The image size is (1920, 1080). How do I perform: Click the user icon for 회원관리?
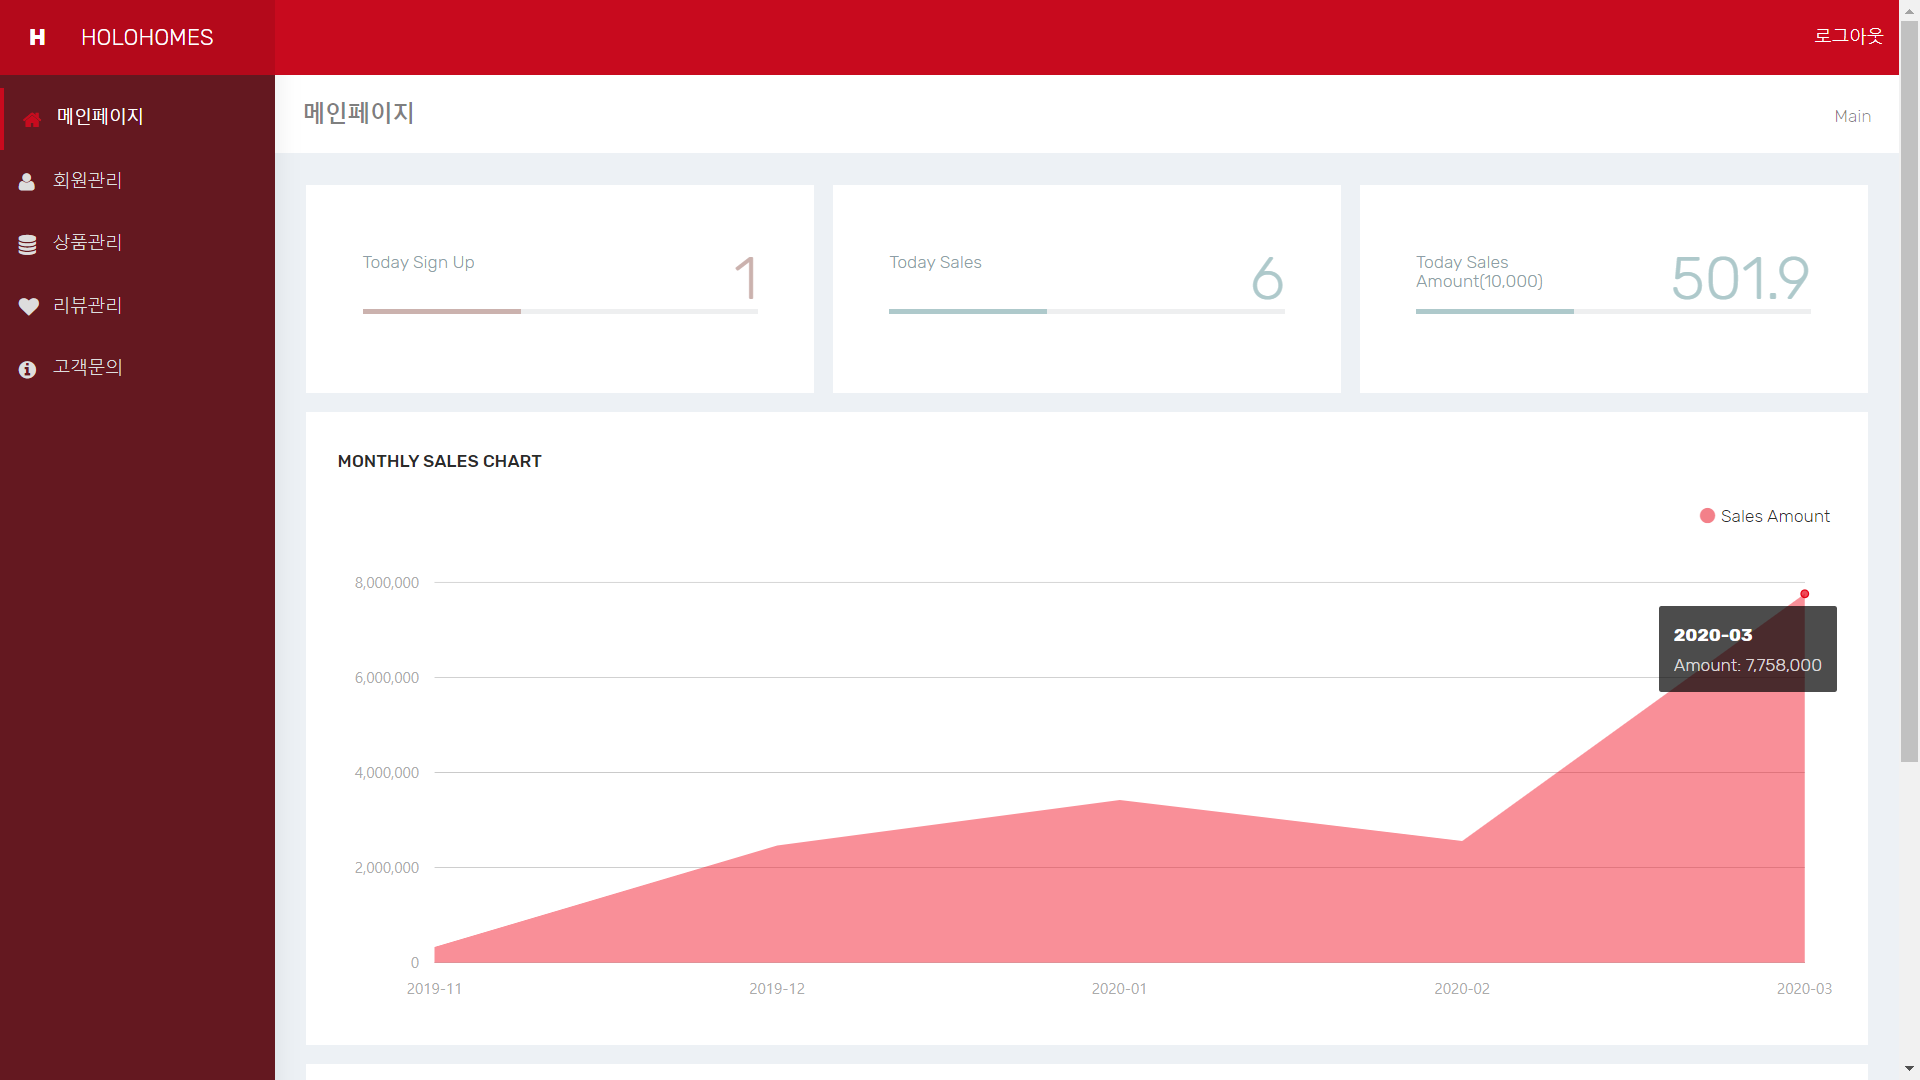coord(27,181)
